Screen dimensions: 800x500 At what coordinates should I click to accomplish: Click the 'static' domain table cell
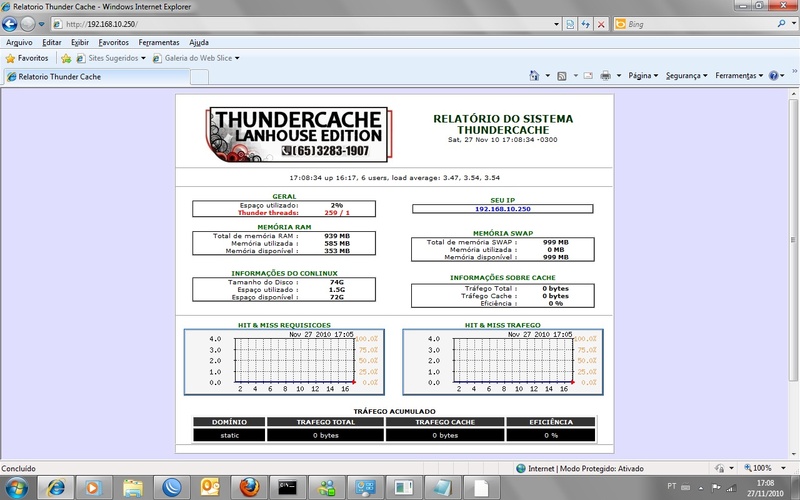pyautogui.click(x=229, y=435)
